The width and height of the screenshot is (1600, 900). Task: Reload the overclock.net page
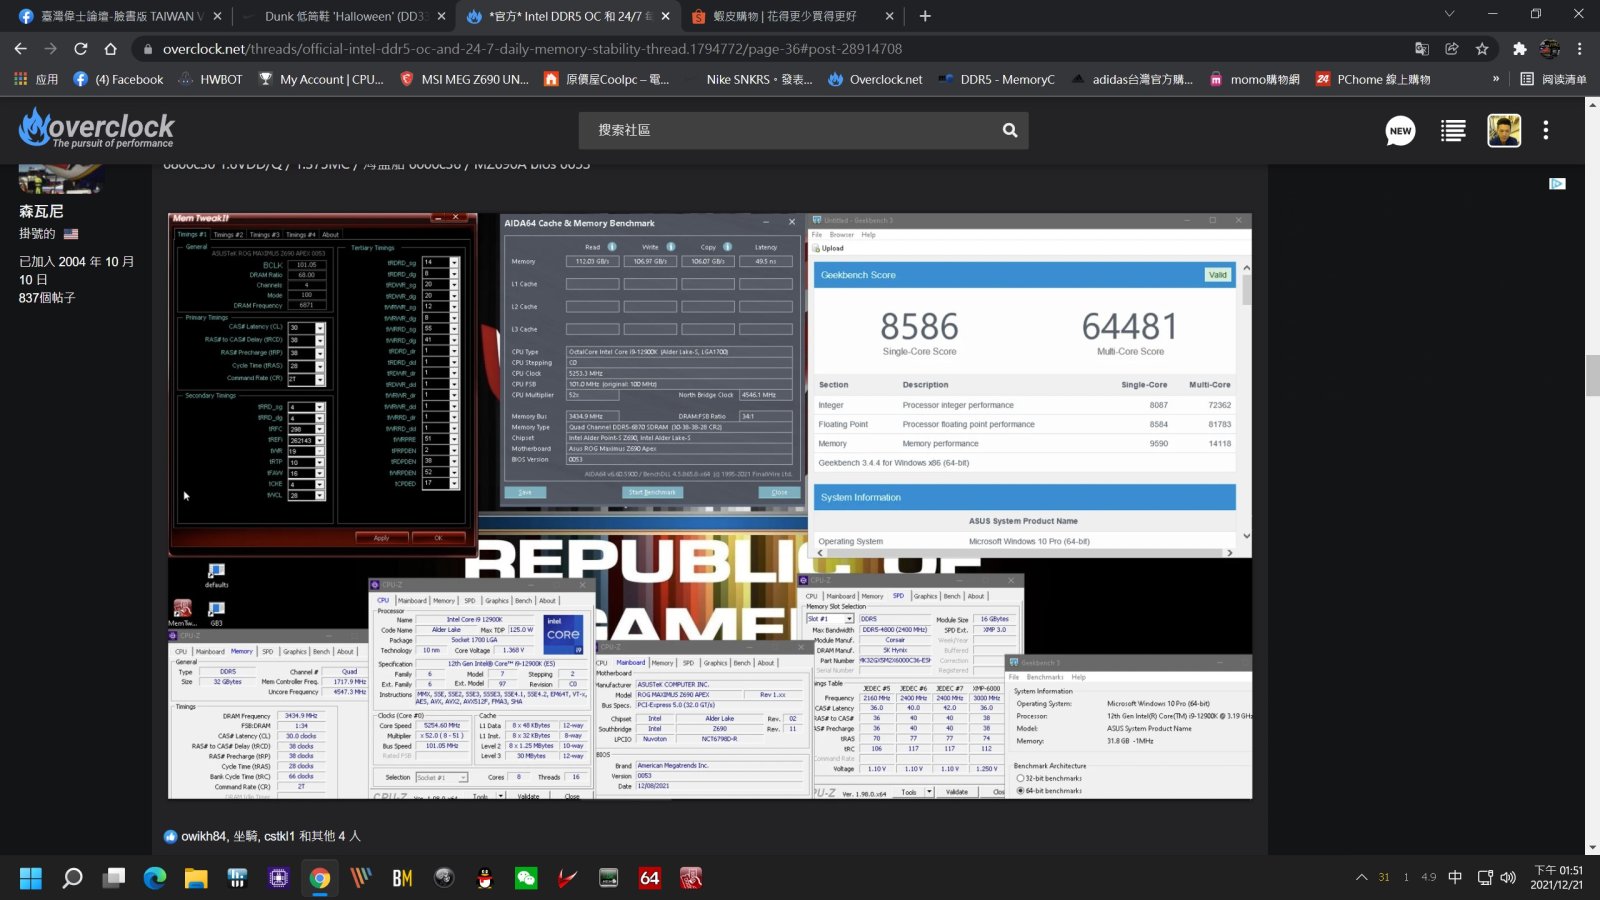click(81, 48)
